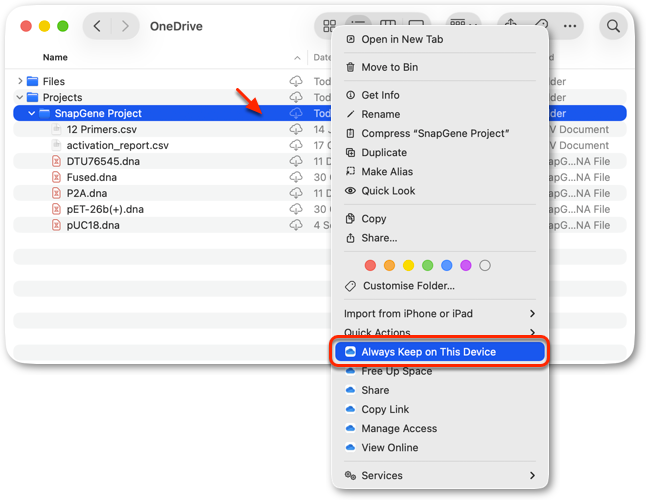Click the DTU76545.dna file icon
646x500 pixels.
pyautogui.click(x=56, y=161)
